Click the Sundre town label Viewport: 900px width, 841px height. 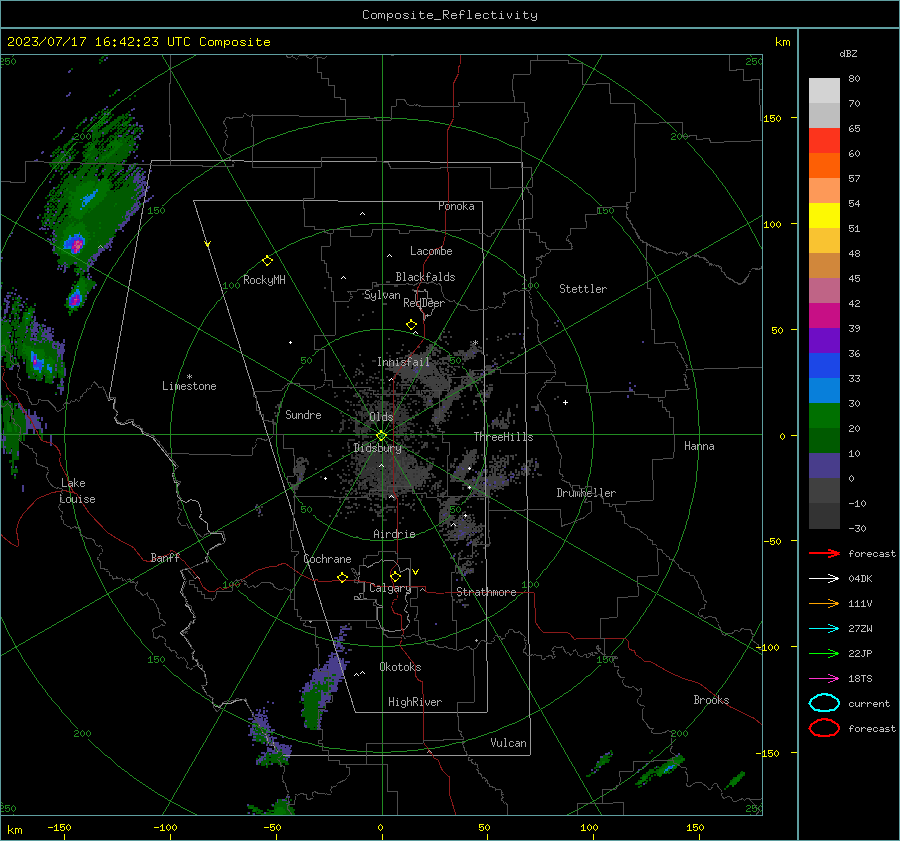(x=303, y=414)
